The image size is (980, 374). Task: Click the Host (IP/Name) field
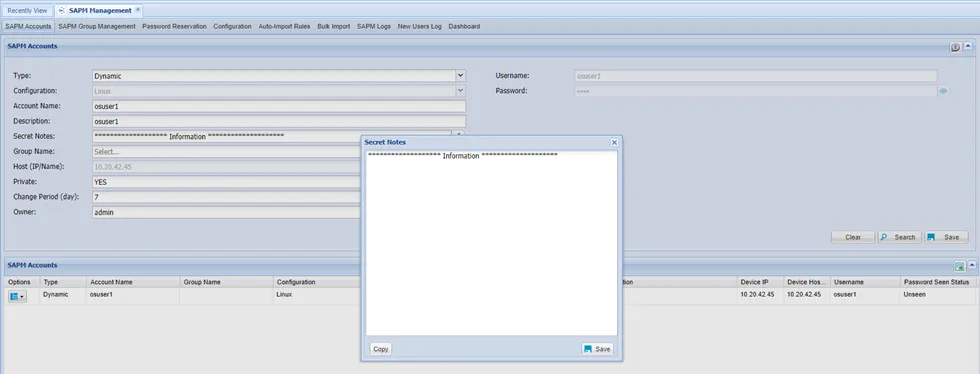point(226,167)
